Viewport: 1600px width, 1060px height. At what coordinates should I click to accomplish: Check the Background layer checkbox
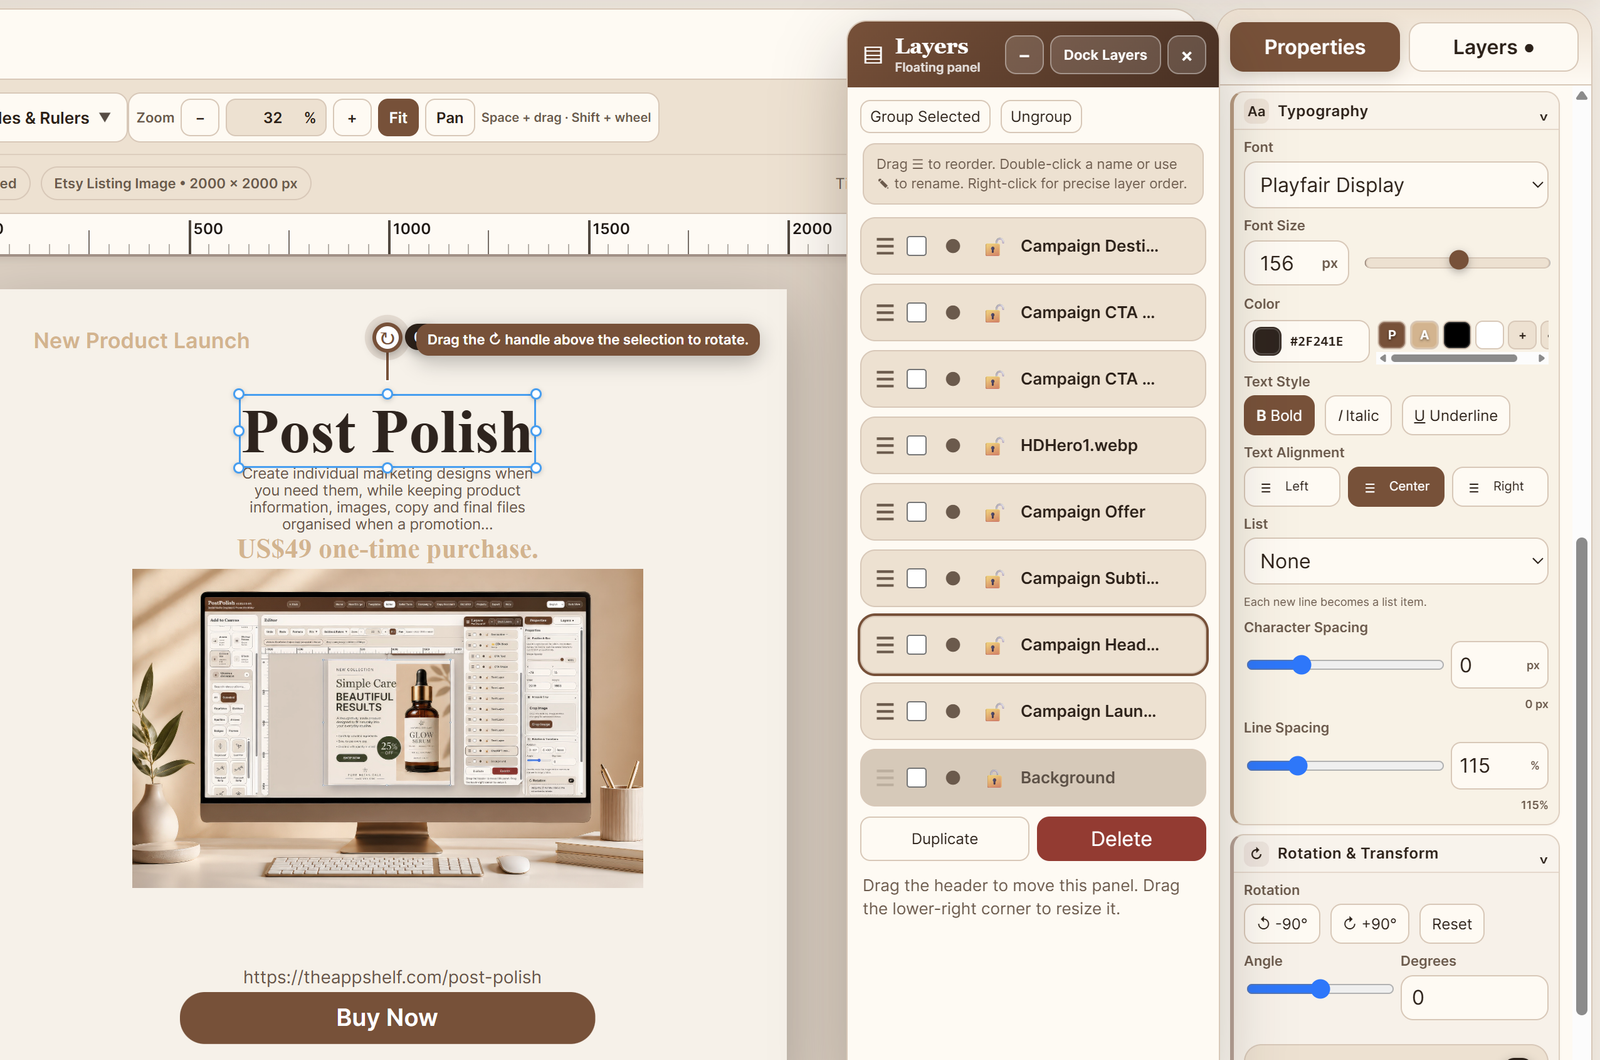pos(917,778)
